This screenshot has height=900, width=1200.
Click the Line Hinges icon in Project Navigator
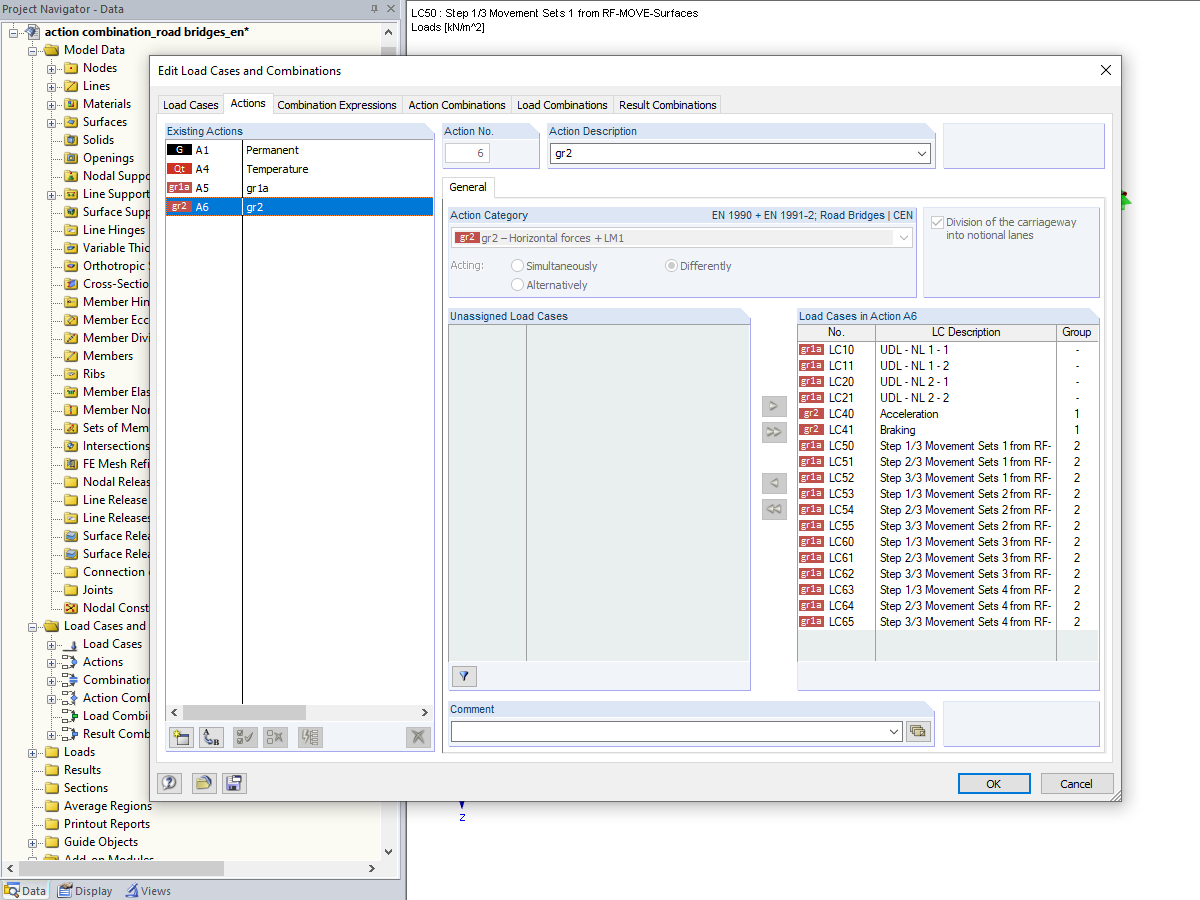tap(71, 230)
